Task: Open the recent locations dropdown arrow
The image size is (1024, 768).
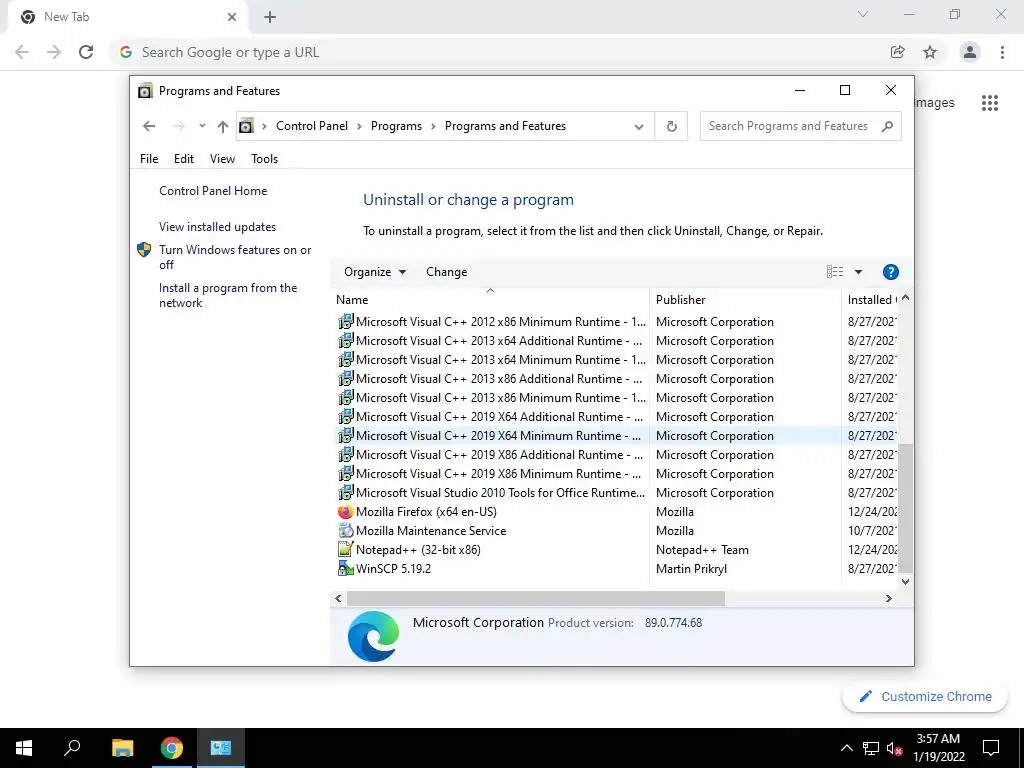Action: [202, 126]
